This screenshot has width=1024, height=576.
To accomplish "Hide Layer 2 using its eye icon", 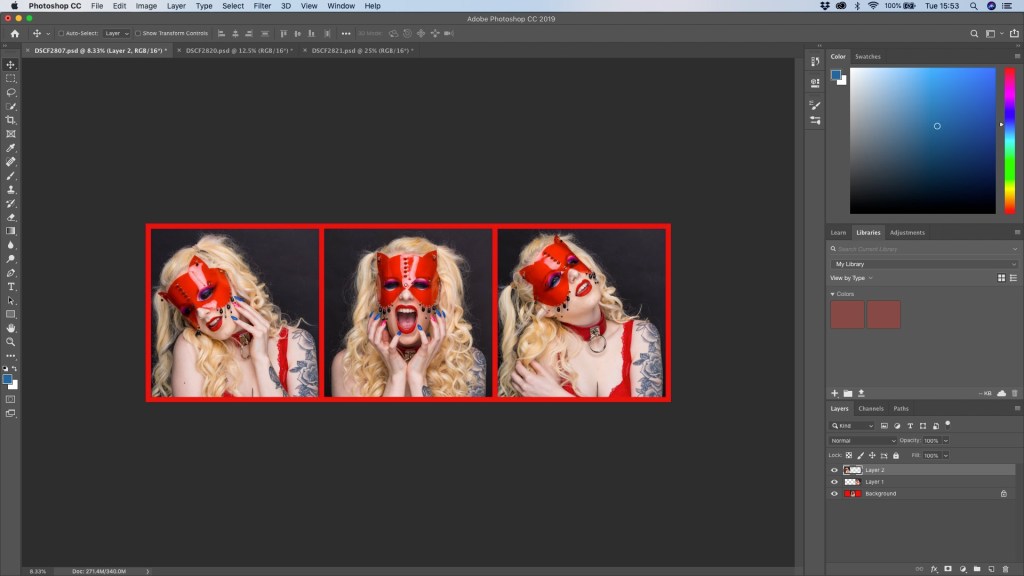I will 834,470.
